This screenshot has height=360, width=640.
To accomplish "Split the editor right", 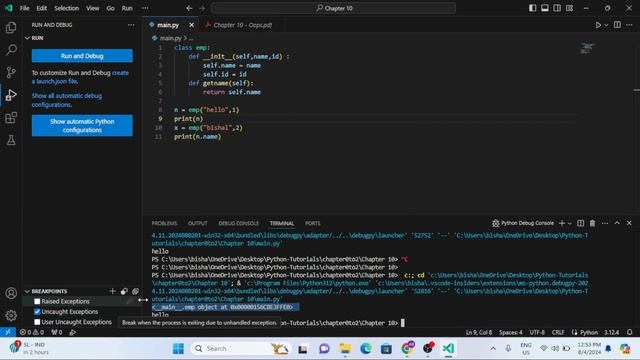I will 617,25.
